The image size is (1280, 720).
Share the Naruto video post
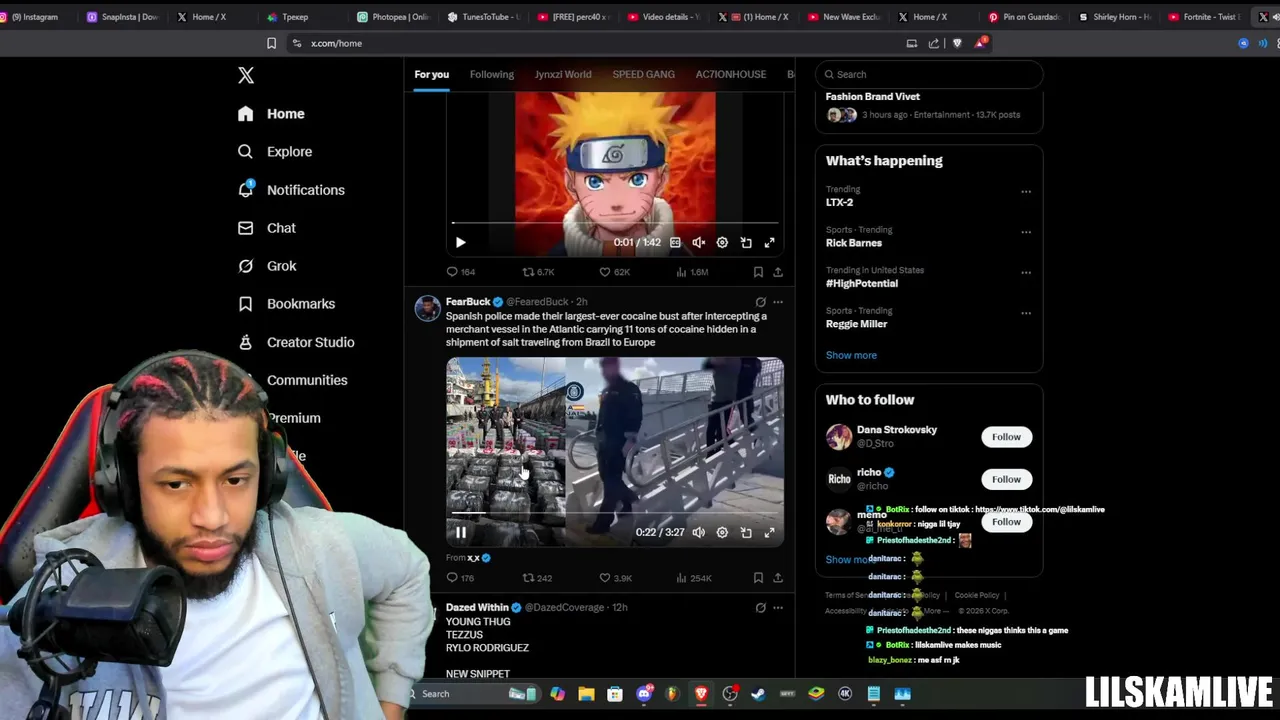(x=778, y=272)
